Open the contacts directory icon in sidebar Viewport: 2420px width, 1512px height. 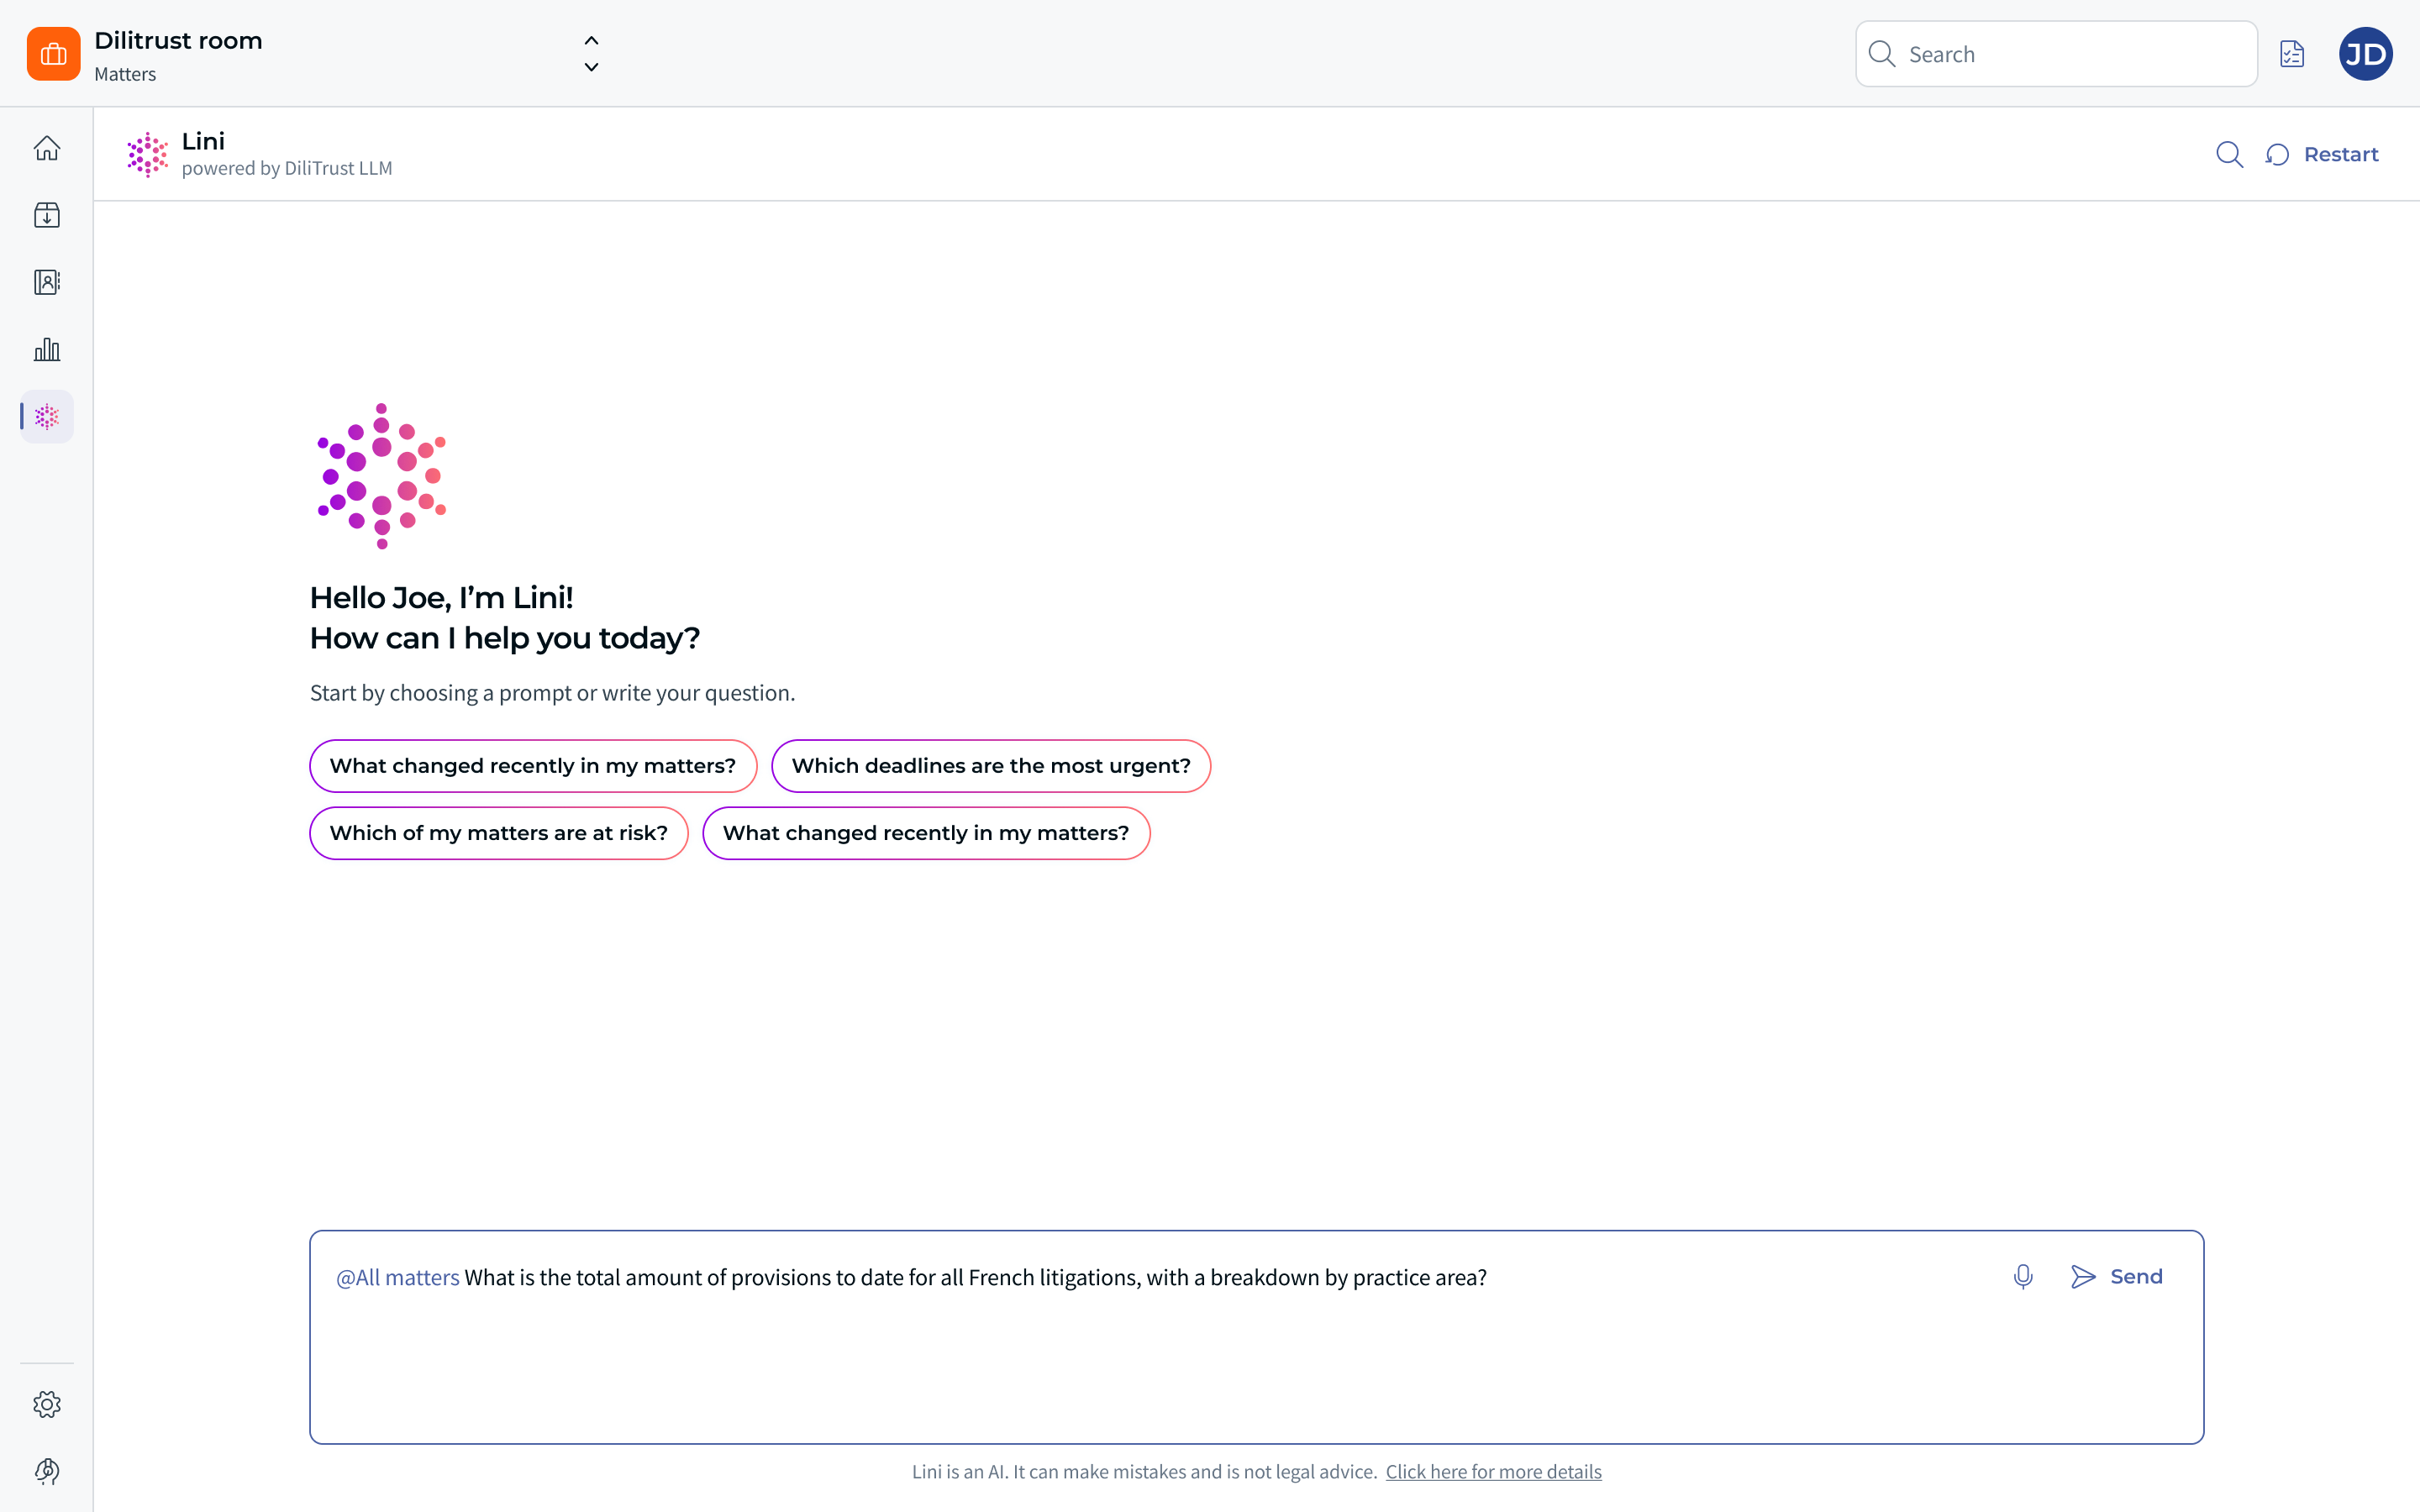[47, 282]
